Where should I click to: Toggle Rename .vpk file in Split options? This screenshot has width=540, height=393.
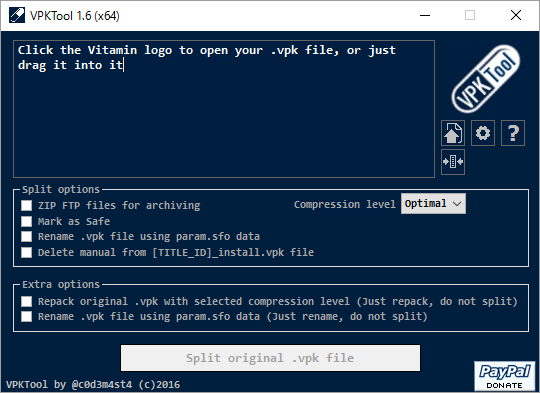point(27,237)
